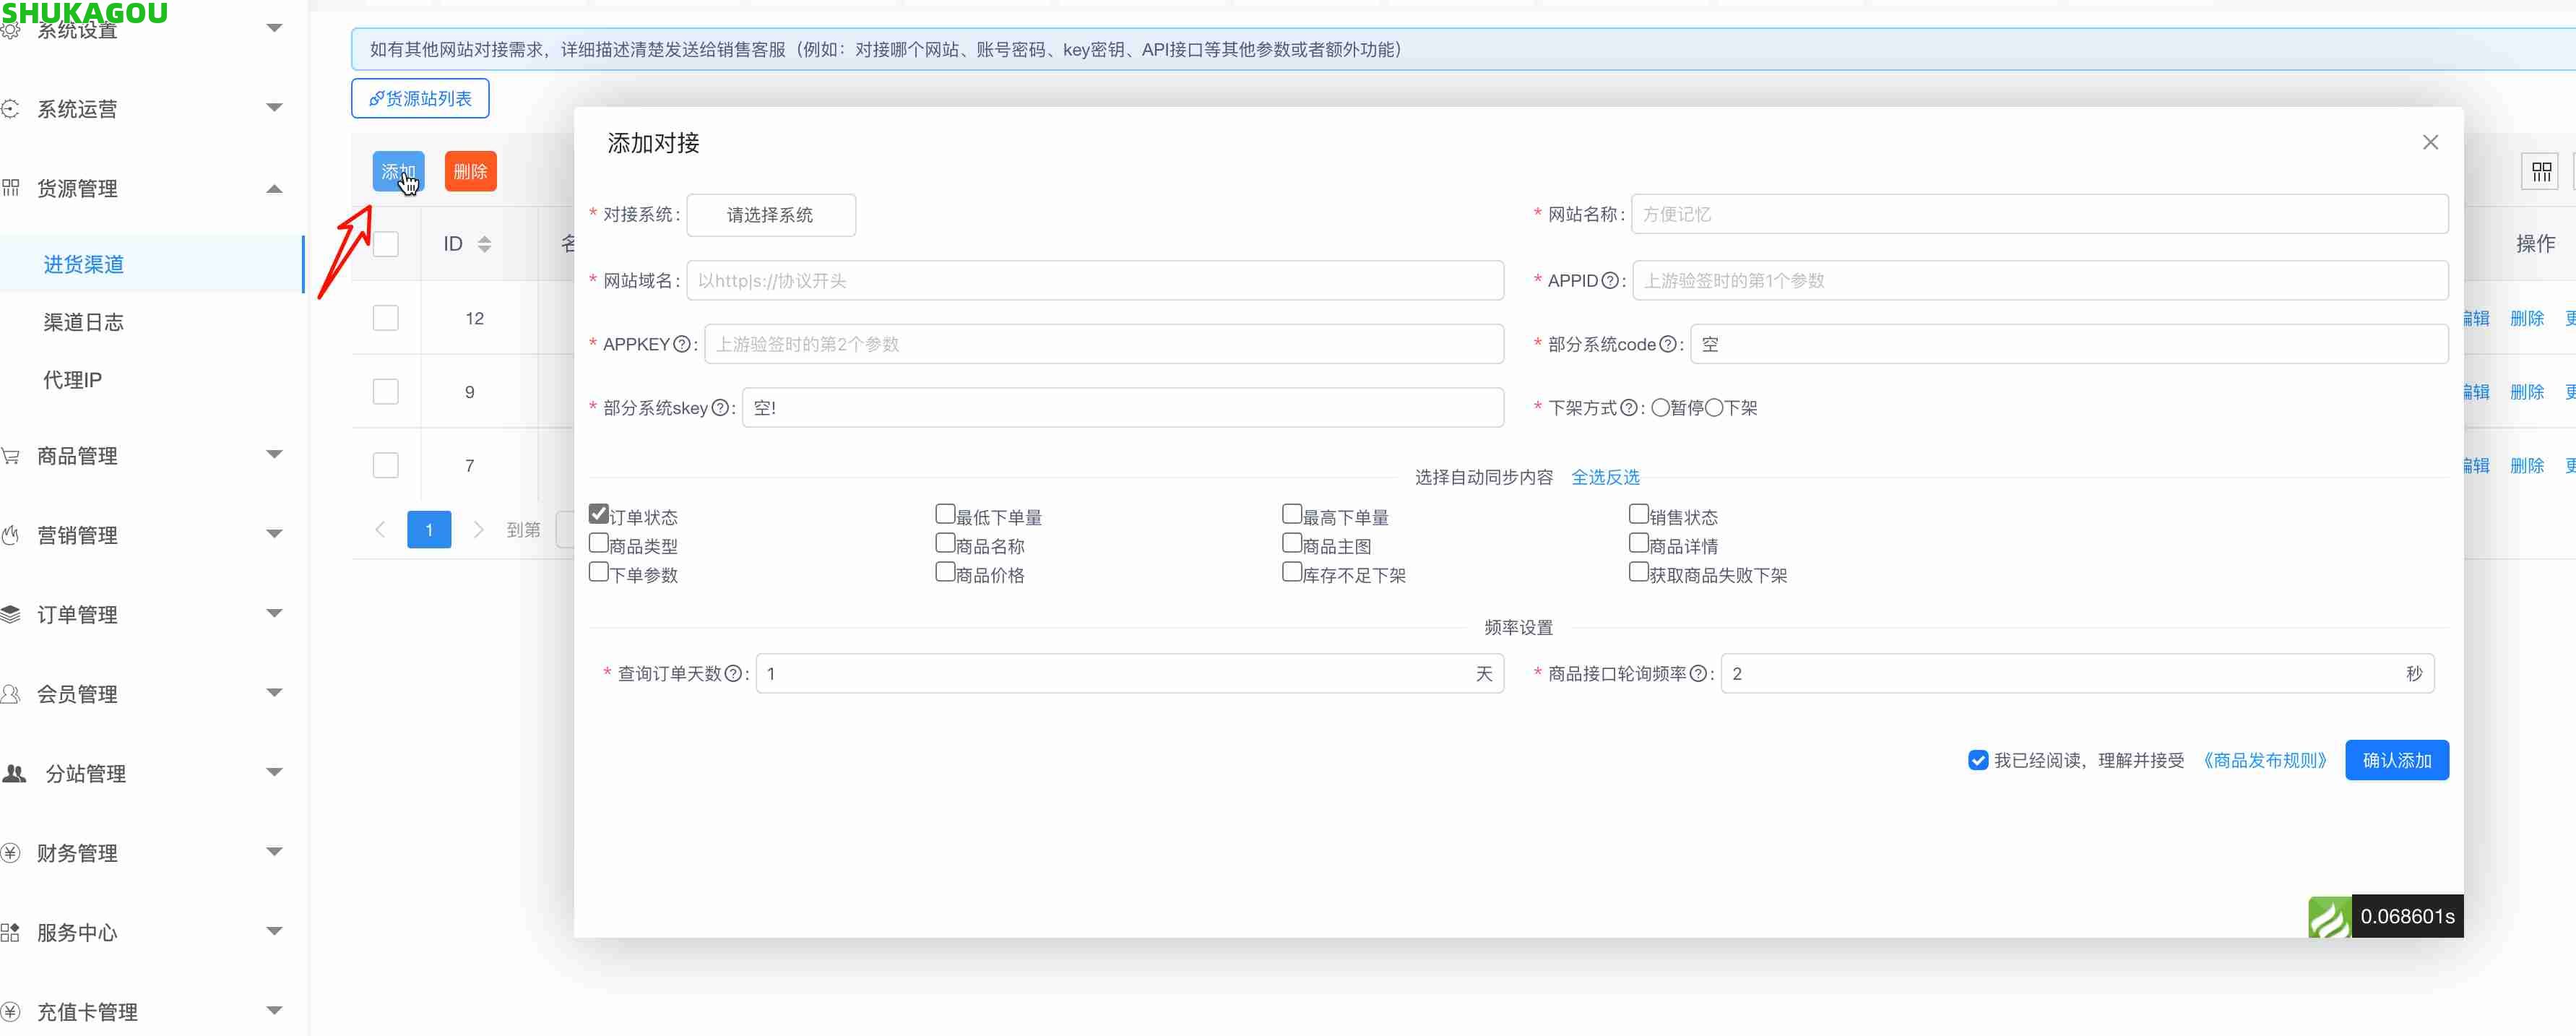Image resolution: width=2576 pixels, height=1036 pixels.
Task: Close the 添加对接 dialog
Action: (x=2430, y=143)
